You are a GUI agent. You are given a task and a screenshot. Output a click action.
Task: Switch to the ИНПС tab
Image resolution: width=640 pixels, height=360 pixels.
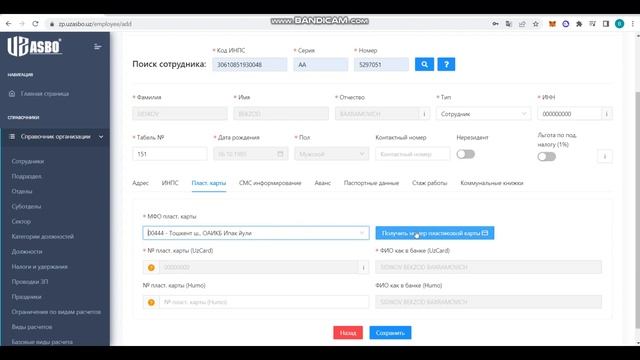pos(170,183)
